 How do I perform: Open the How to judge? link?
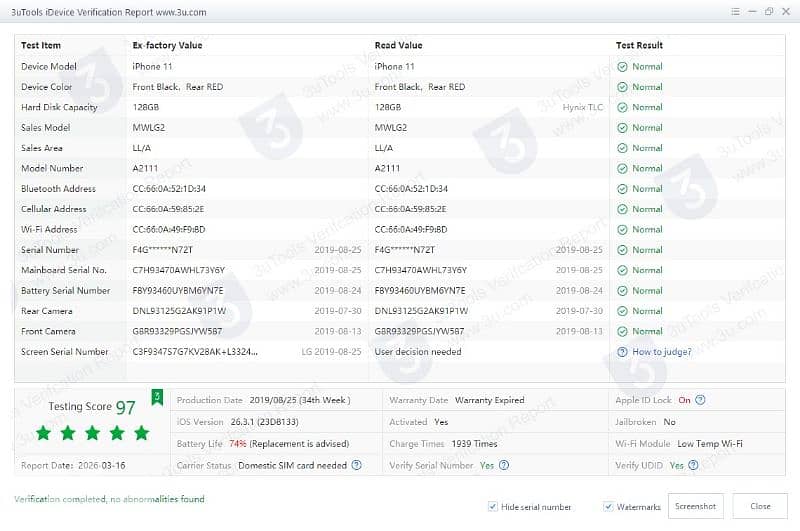click(x=661, y=352)
